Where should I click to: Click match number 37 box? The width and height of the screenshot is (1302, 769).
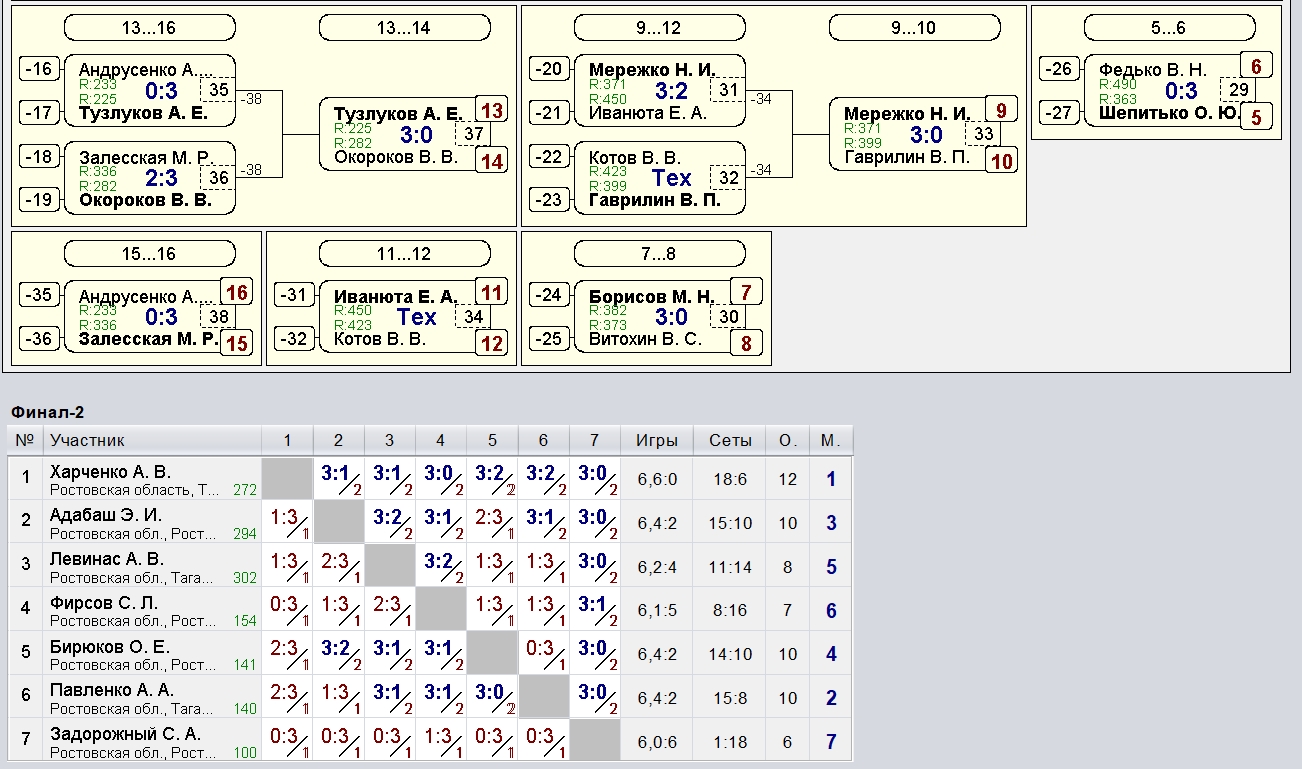[x=474, y=134]
